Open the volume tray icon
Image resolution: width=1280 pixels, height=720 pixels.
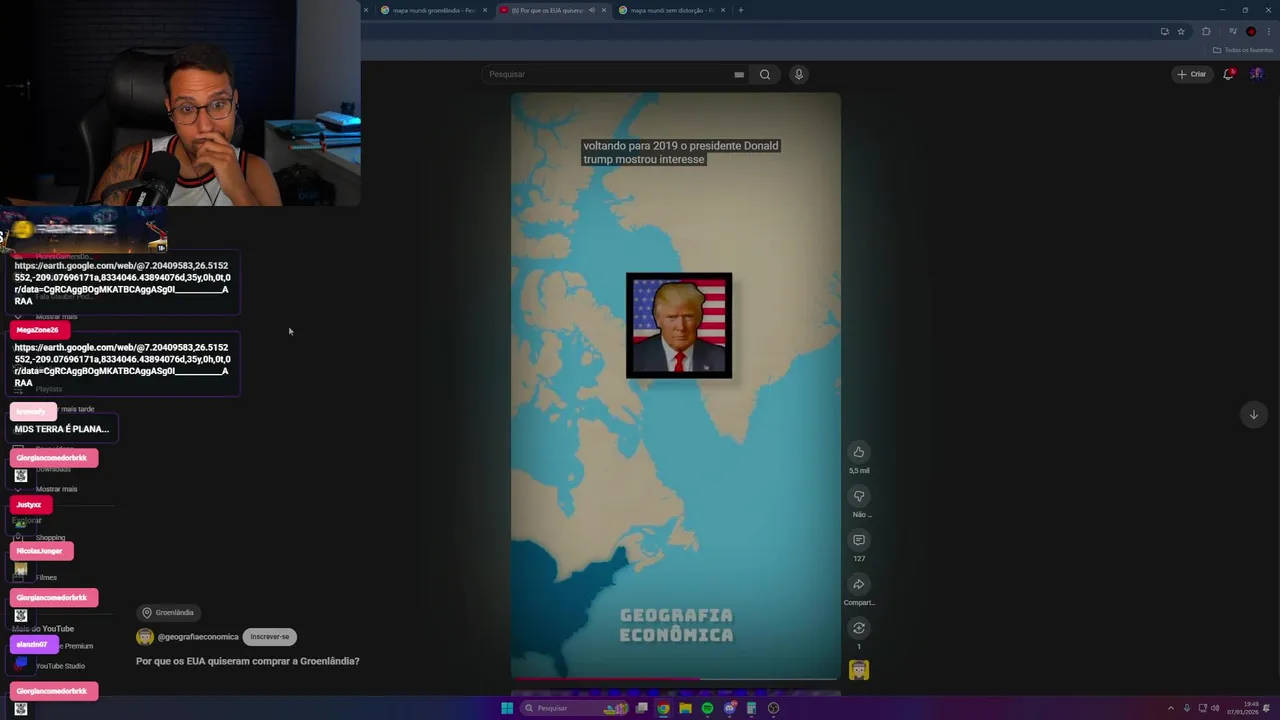(x=1215, y=708)
